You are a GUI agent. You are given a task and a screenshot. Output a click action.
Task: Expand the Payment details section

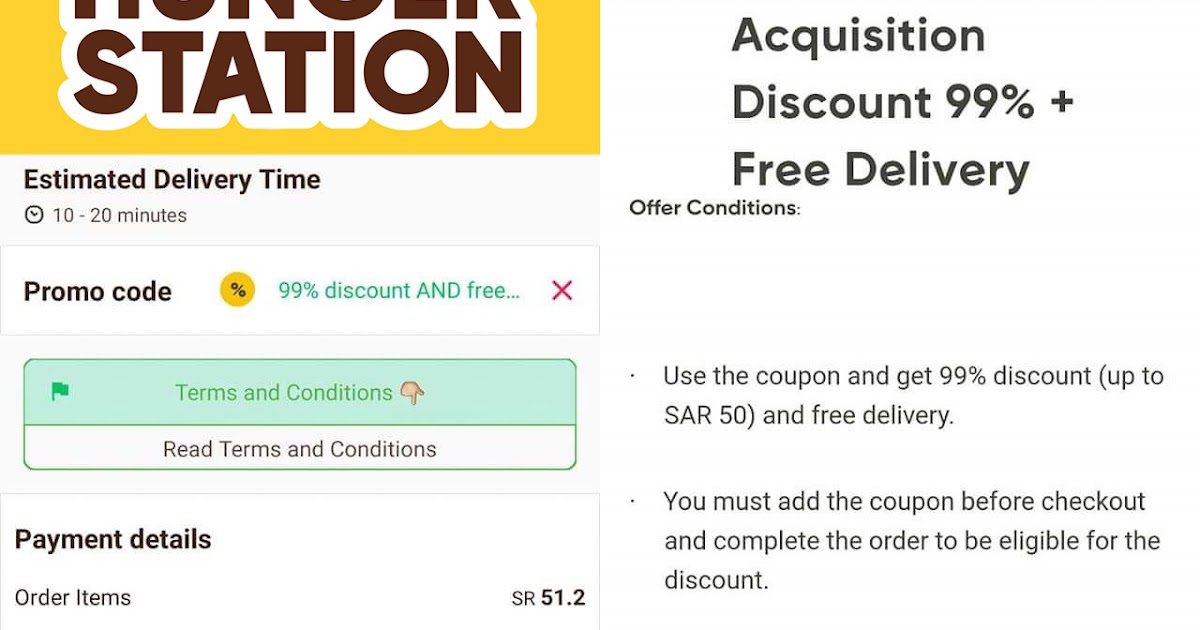[113, 539]
